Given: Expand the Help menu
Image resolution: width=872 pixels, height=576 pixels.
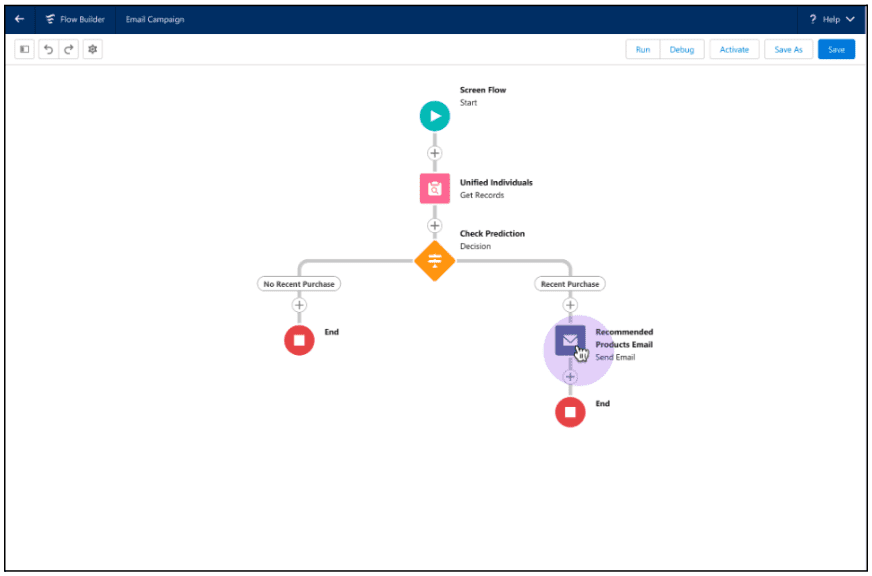Looking at the screenshot, I should (x=832, y=19).
